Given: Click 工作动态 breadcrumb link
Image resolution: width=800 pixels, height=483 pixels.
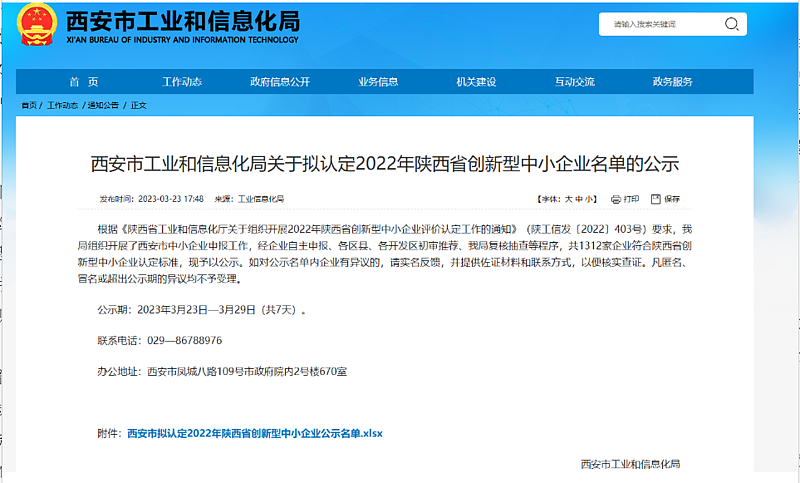Looking at the screenshot, I should point(62,105).
